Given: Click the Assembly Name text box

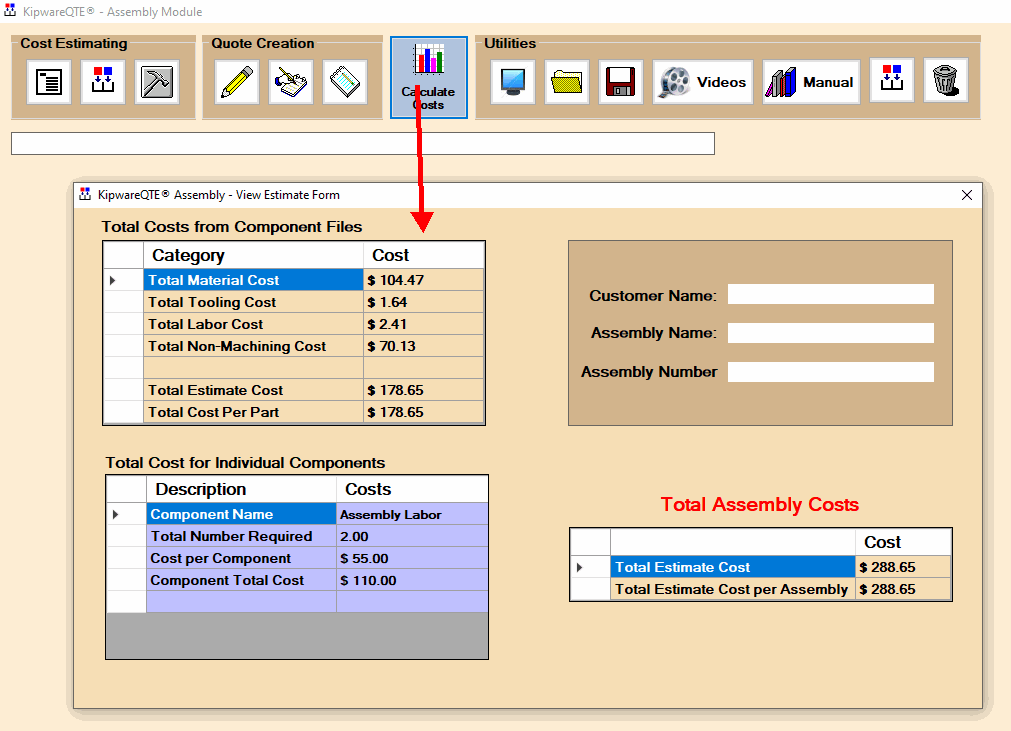Looking at the screenshot, I should [x=830, y=333].
